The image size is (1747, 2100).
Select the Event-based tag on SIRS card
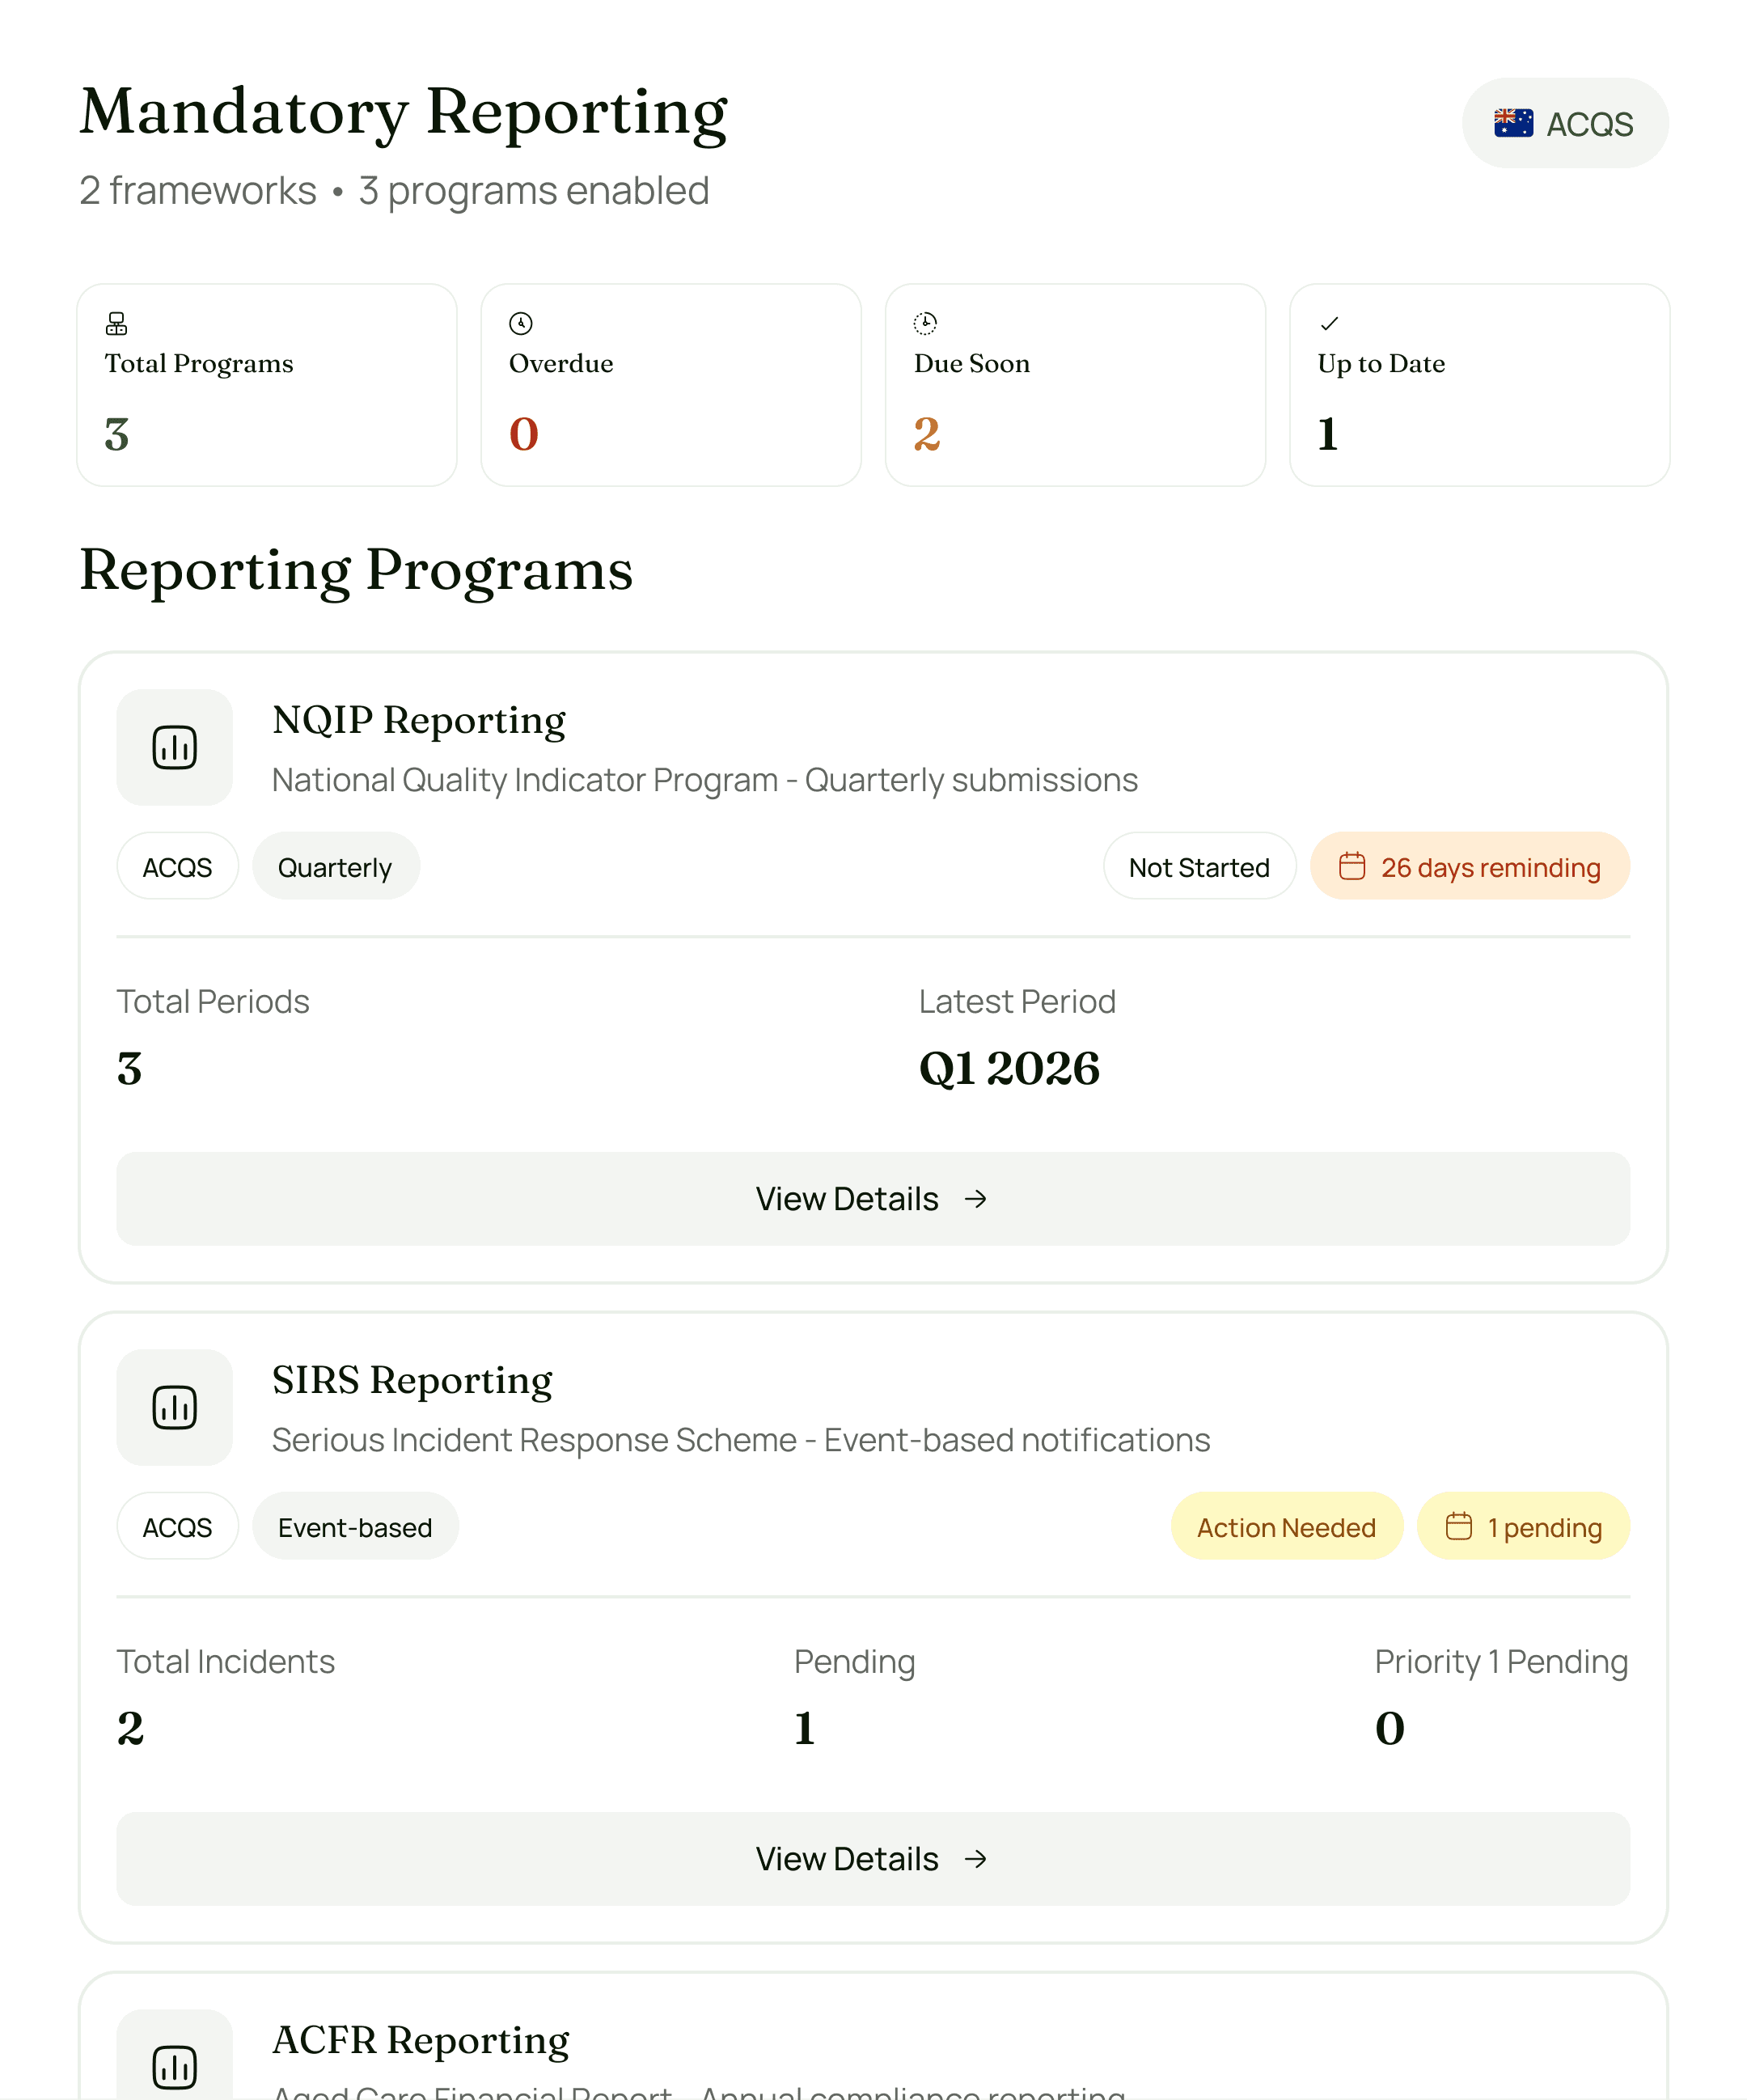(355, 1526)
